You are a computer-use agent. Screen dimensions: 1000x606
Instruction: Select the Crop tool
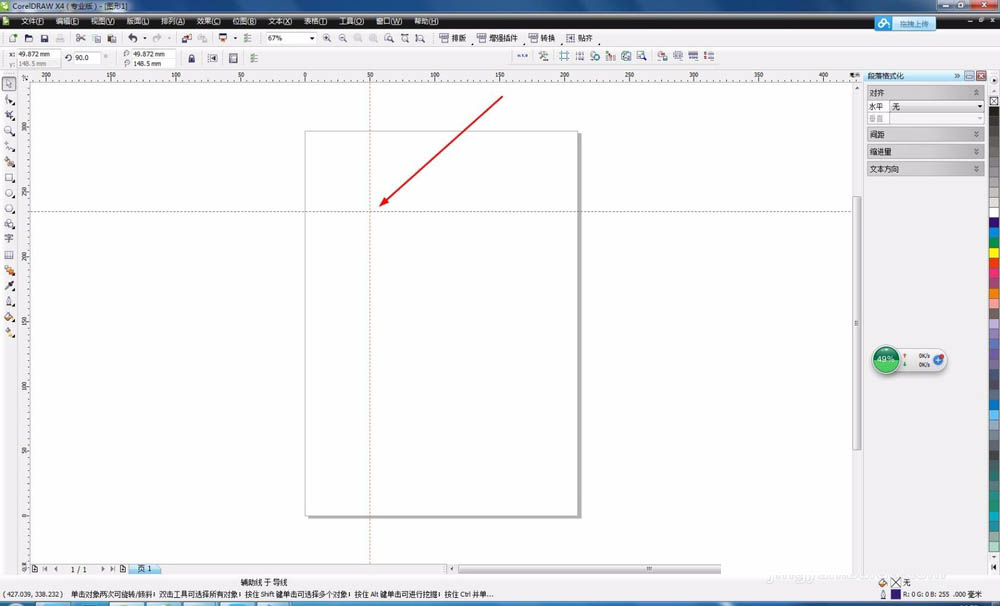[9, 115]
